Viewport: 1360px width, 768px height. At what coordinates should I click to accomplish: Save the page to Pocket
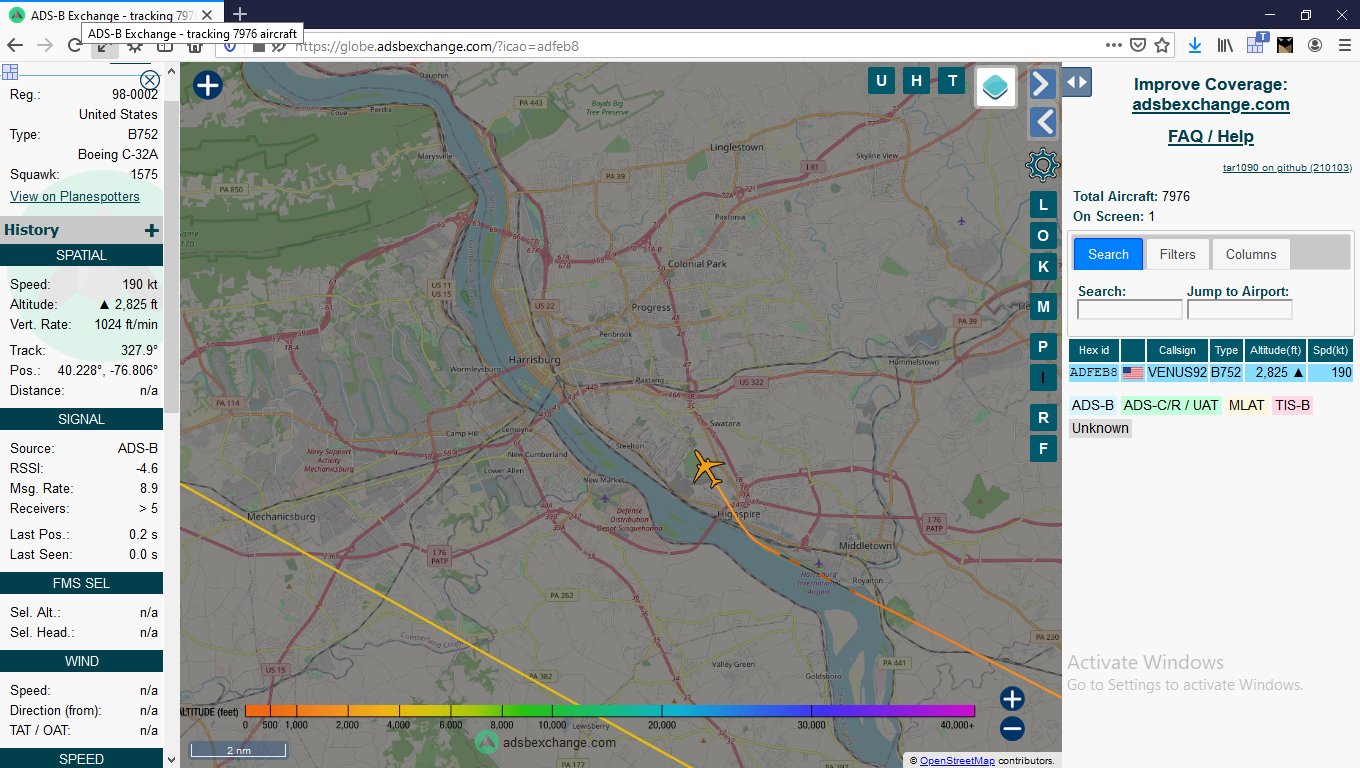1138,45
